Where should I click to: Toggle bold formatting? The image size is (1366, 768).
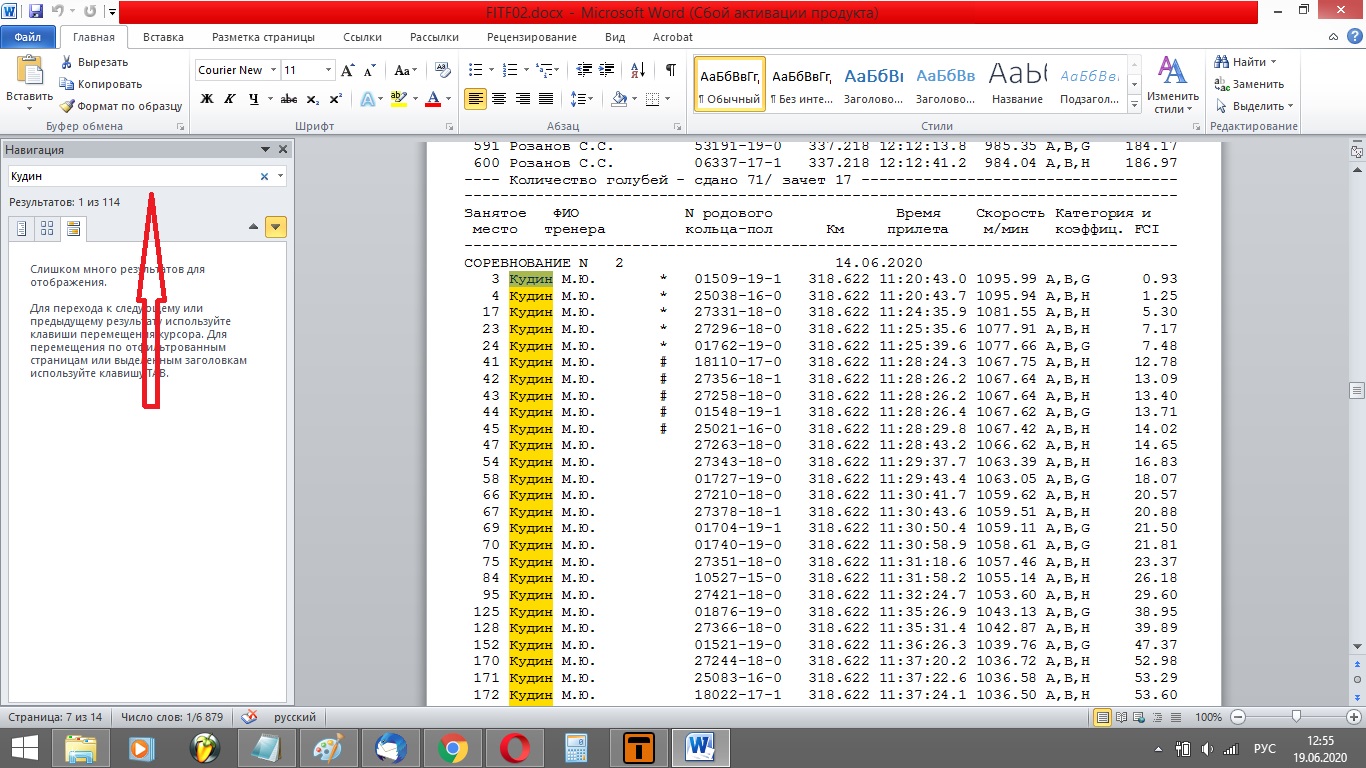tap(207, 99)
